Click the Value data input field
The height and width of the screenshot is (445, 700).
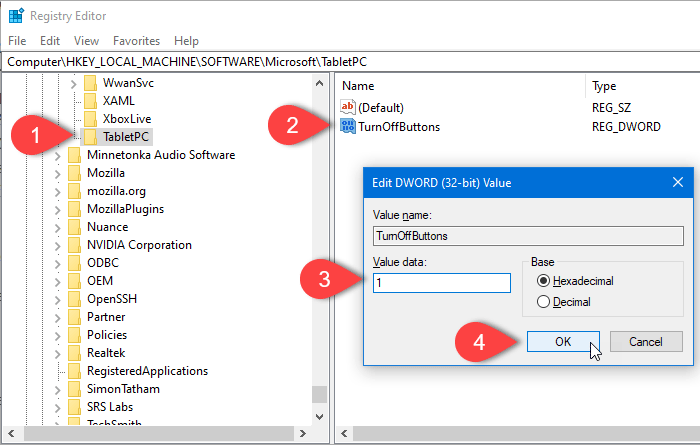tap(441, 283)
